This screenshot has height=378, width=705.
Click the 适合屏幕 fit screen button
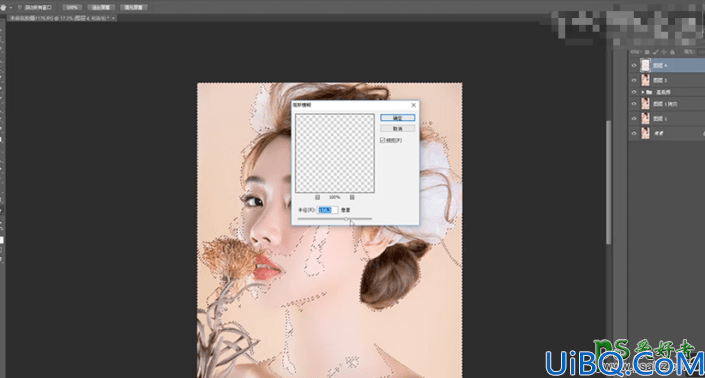coord(101,8)
